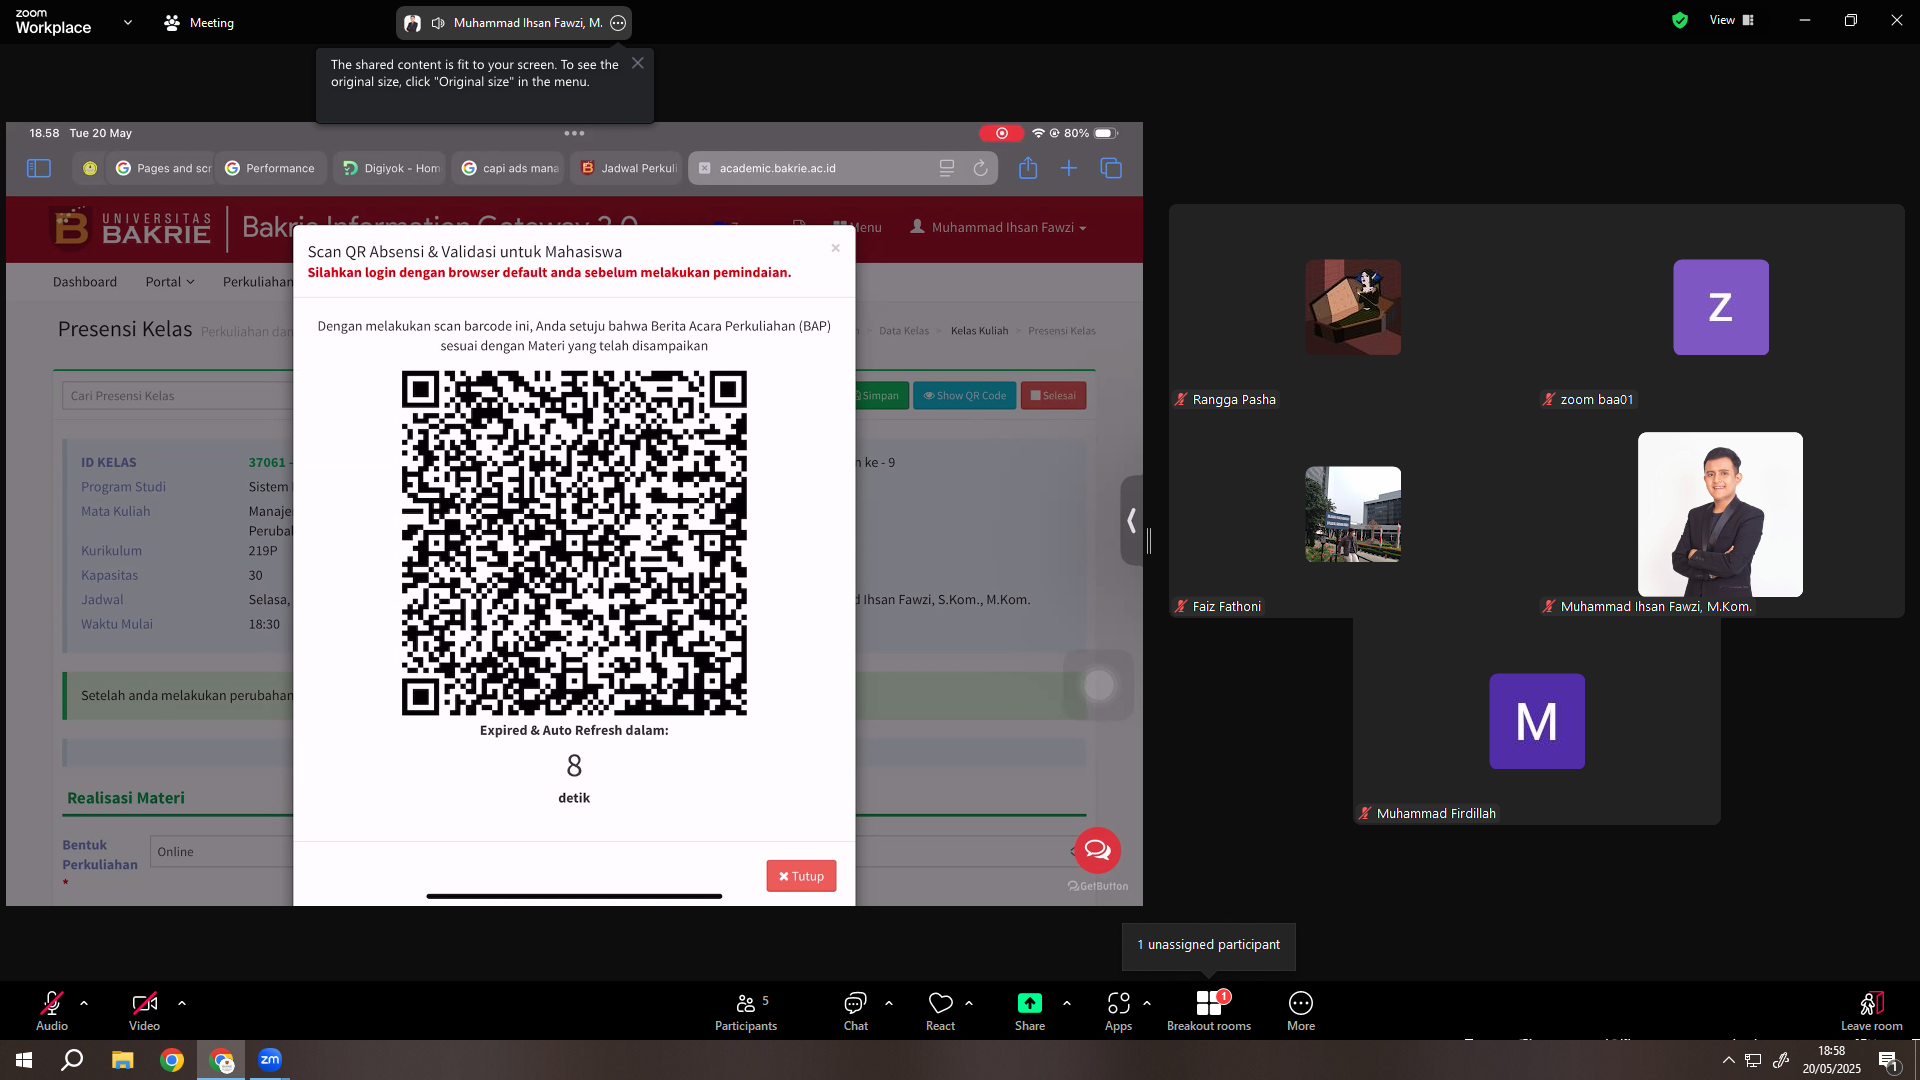Screen dimensions: 1920x1080
Task: Collapse the participant gallery side panel
Action: 1131,520
